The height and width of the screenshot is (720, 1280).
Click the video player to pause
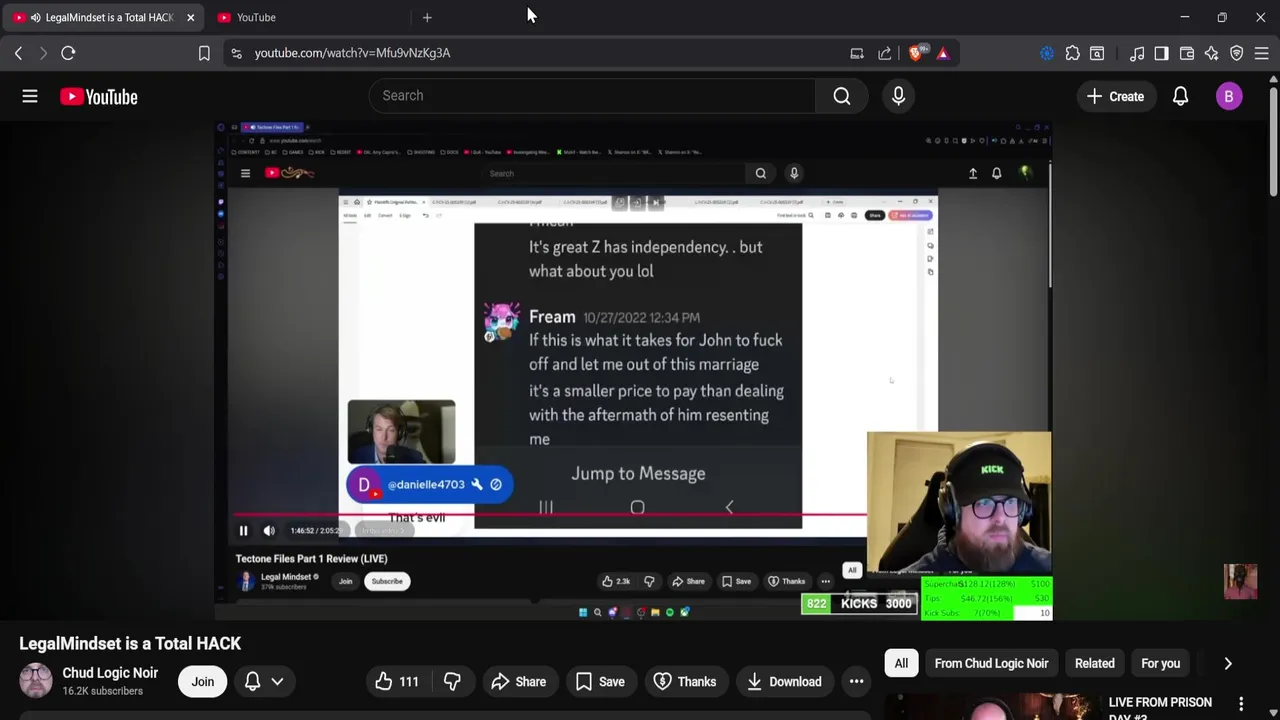[633, 370]
